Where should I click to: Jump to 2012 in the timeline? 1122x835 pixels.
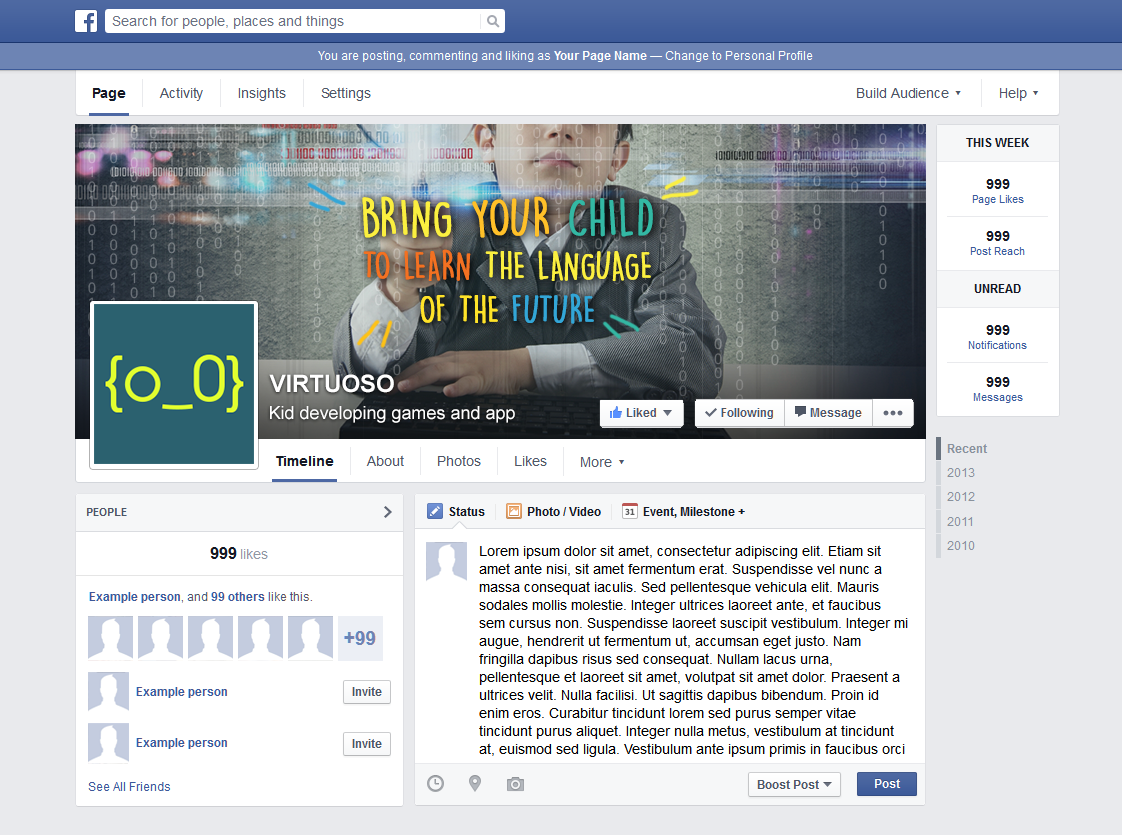[x=961, y=497]
